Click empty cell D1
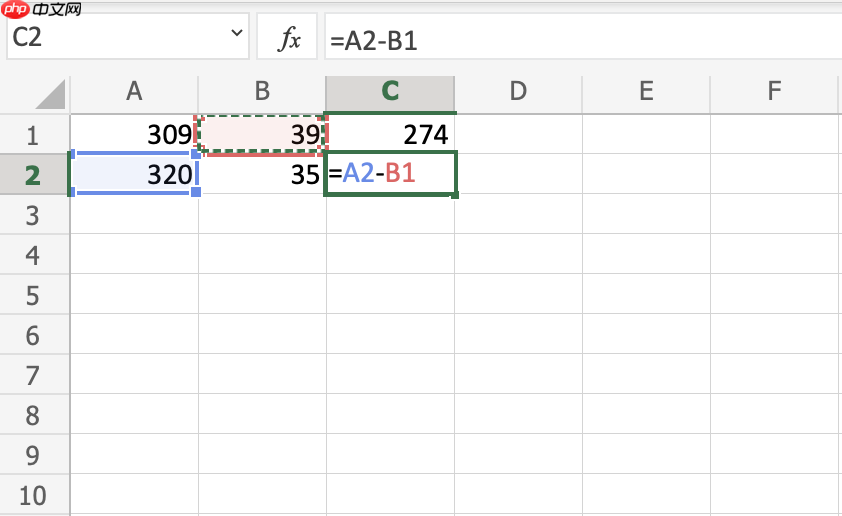 coord(518,134)
